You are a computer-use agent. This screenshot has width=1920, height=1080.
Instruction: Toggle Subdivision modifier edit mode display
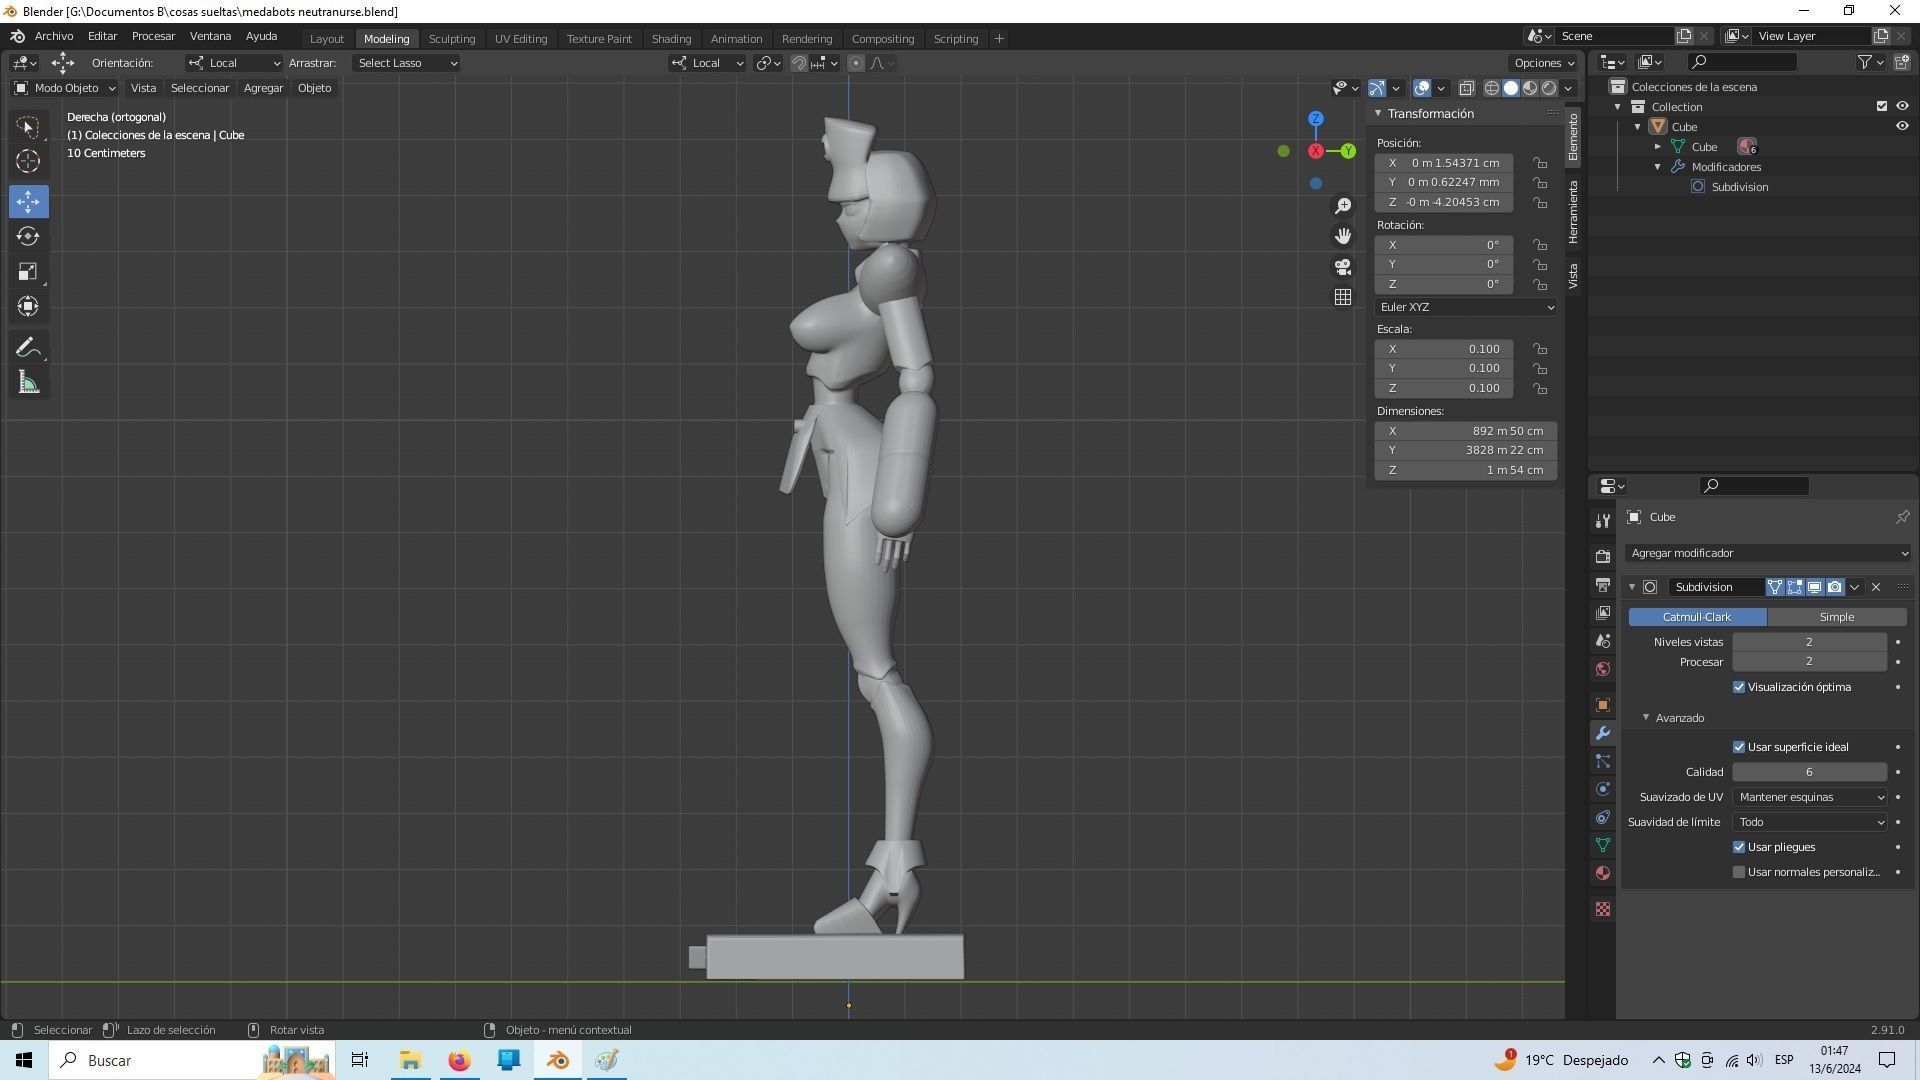[1795, 587]
